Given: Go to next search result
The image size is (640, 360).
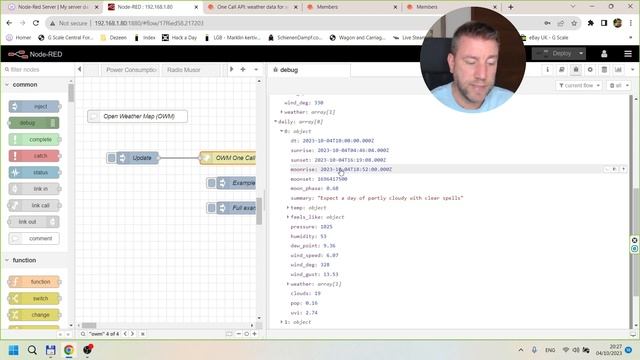Looking at the screenshot, I should 132,334.
